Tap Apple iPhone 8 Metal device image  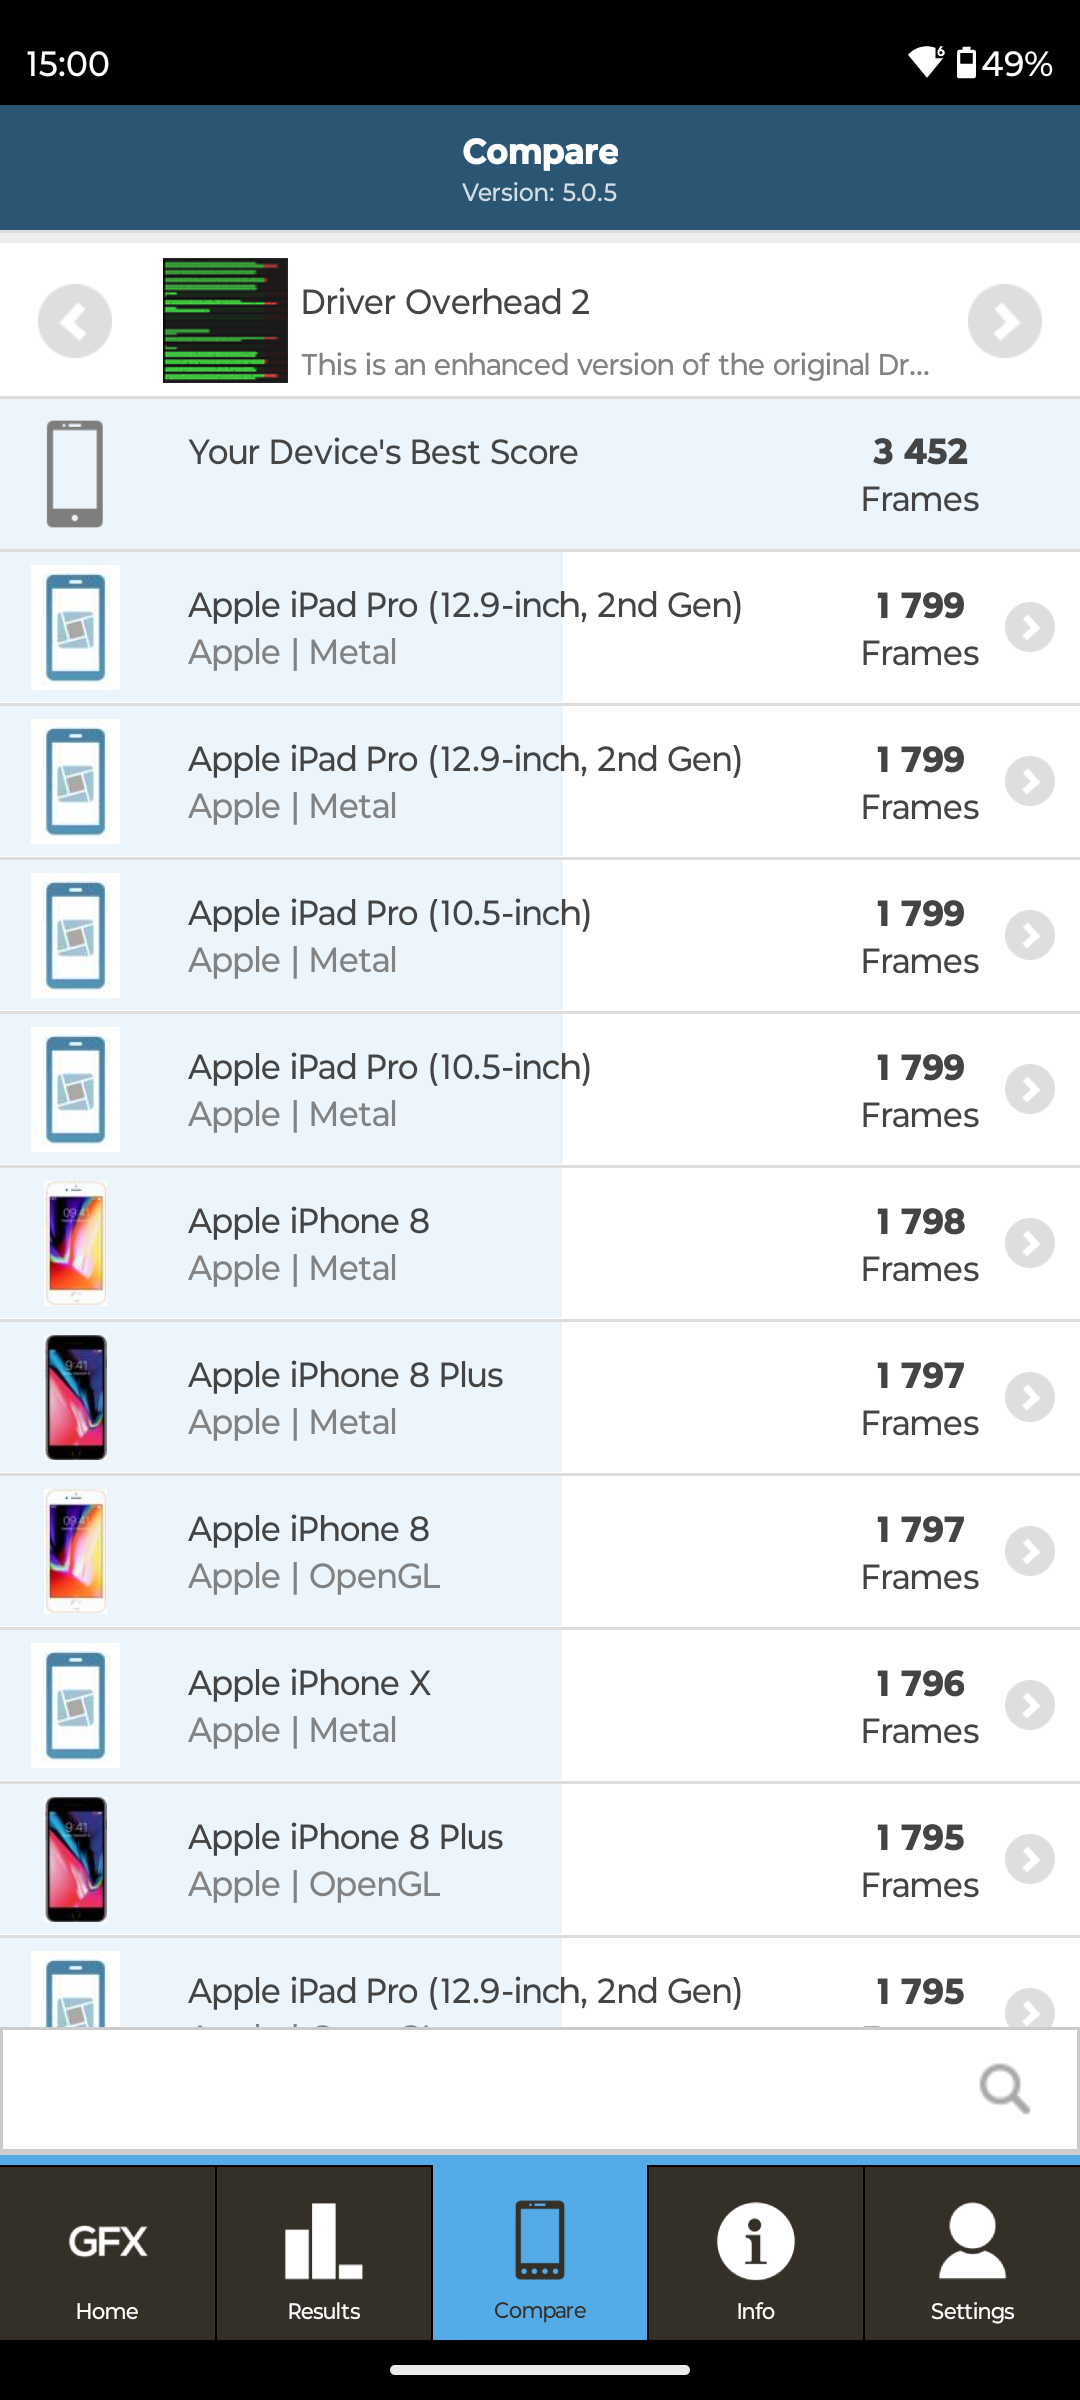(76, 1243)
